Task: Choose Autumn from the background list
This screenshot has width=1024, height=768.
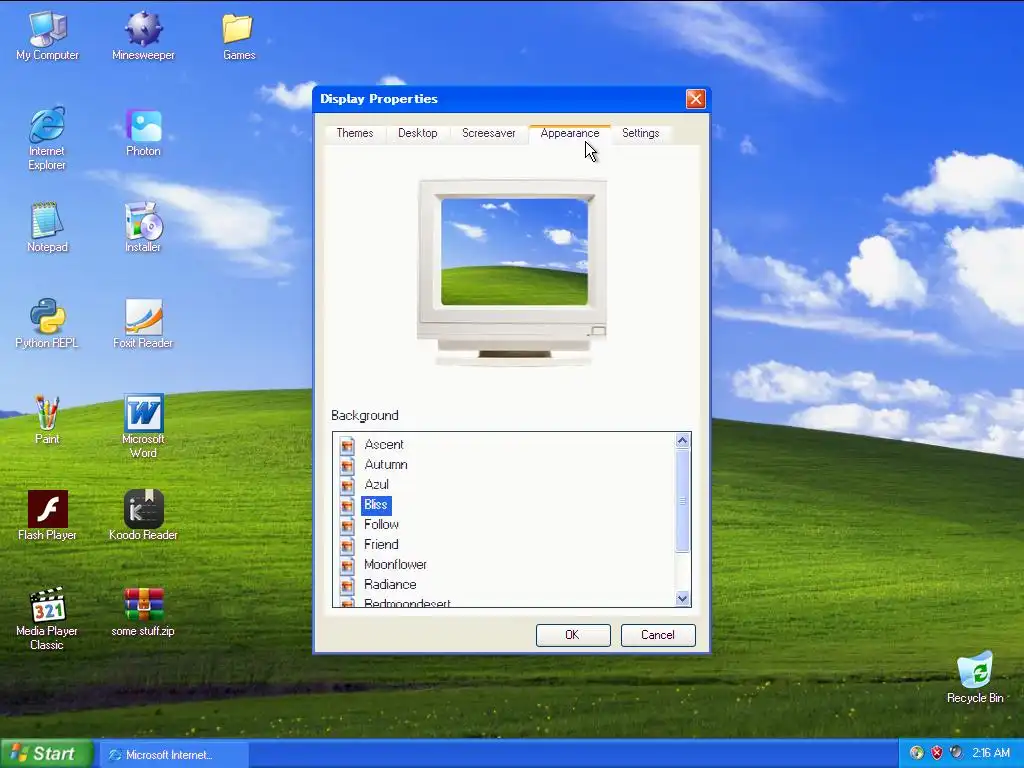Action: [386, 465]
